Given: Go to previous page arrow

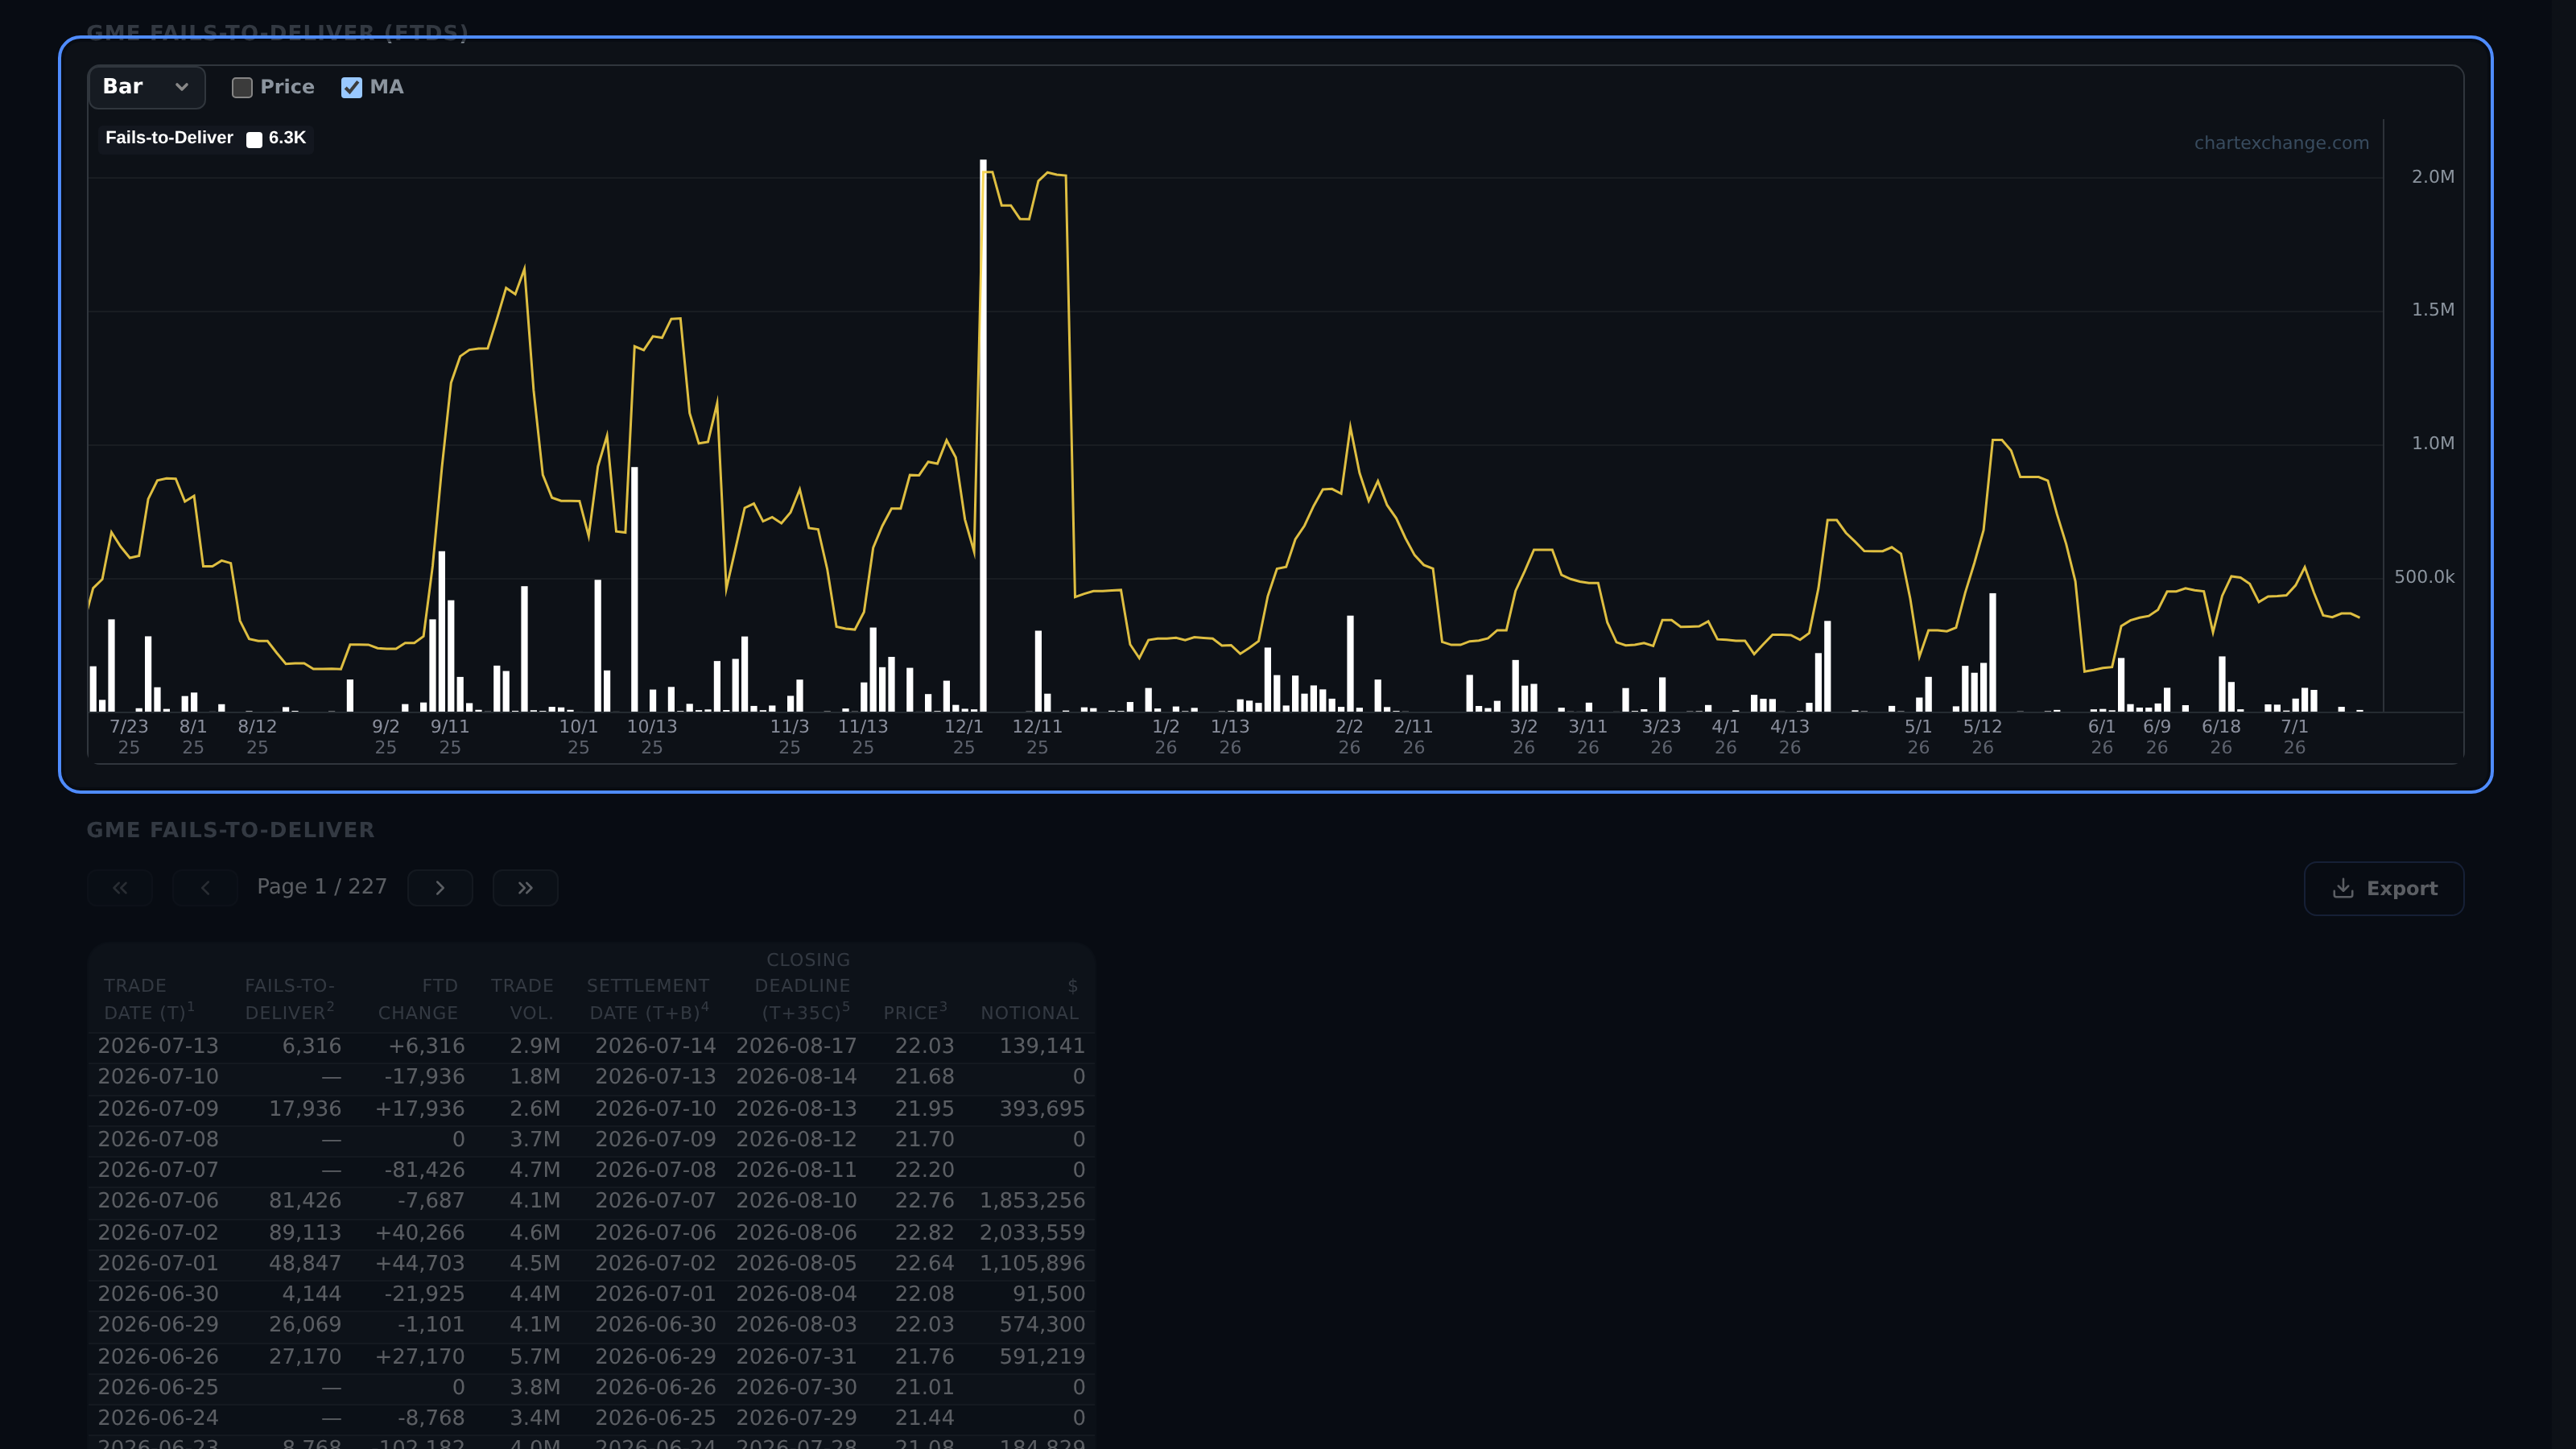Looking at the screenshot, I should click(205, 887).
